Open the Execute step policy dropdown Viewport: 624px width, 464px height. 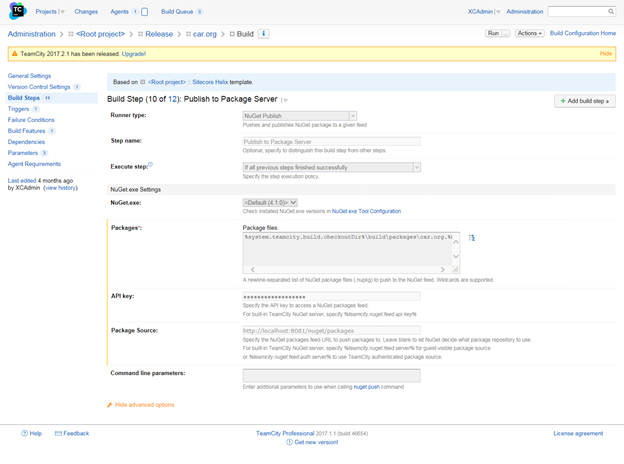(332, 168)
